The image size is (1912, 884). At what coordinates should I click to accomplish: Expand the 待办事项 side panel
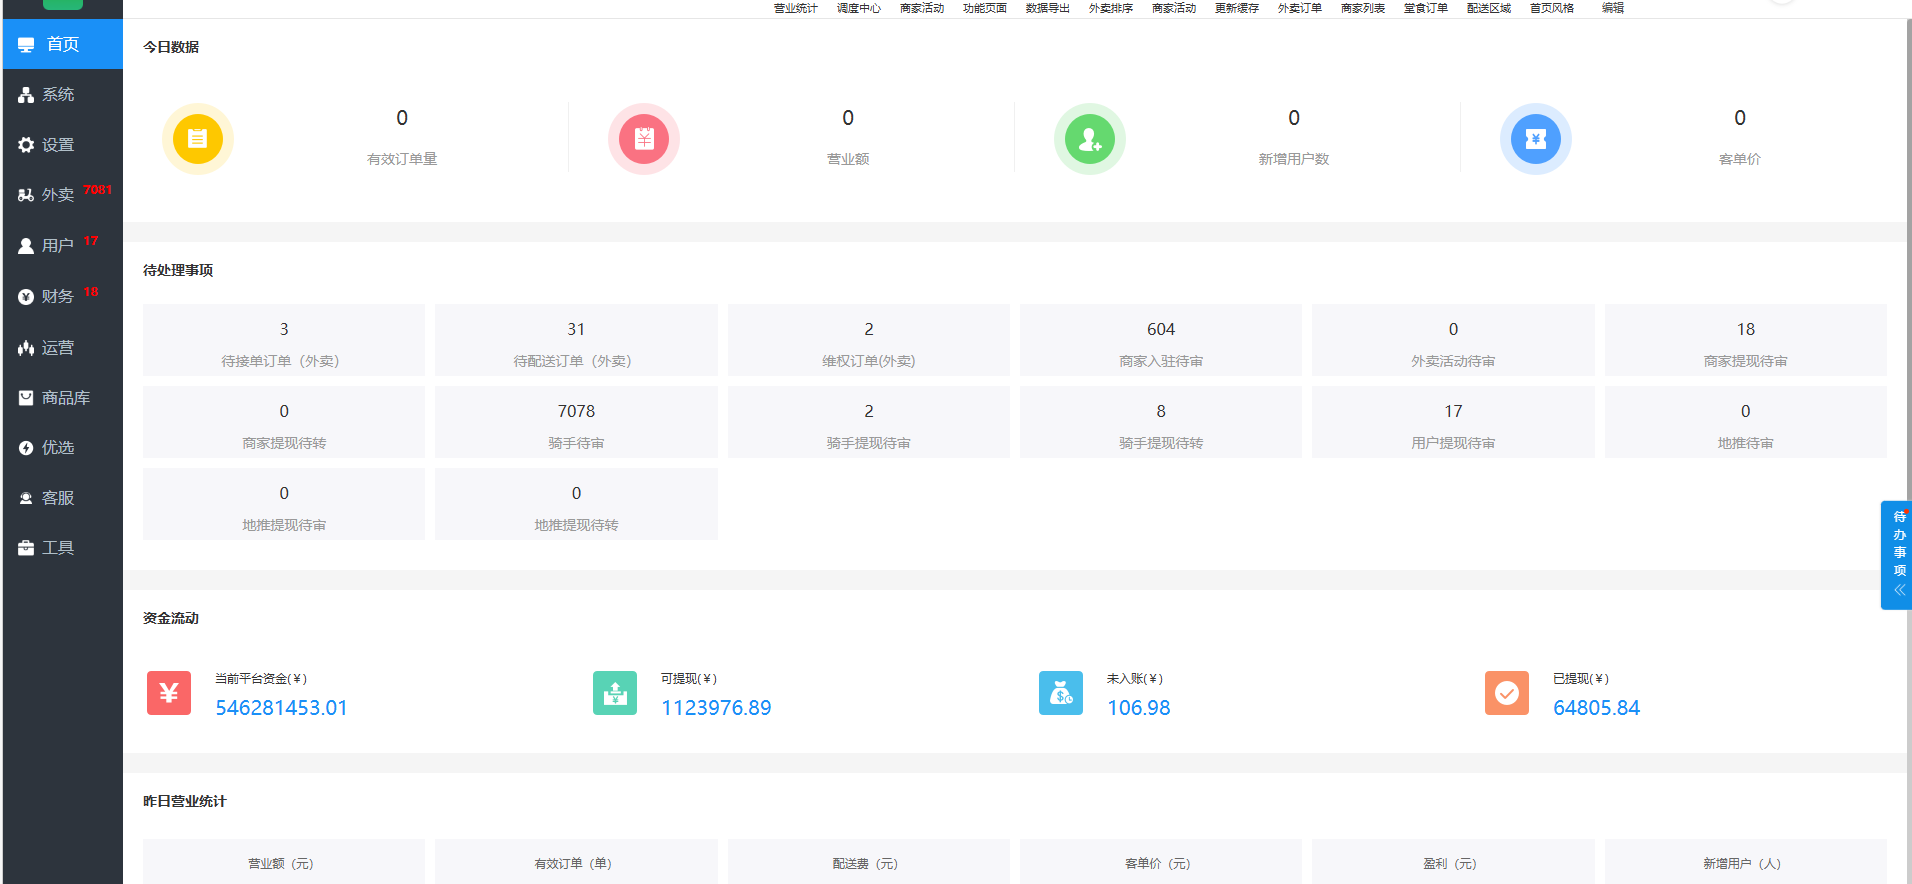[x=1898, y=556]
